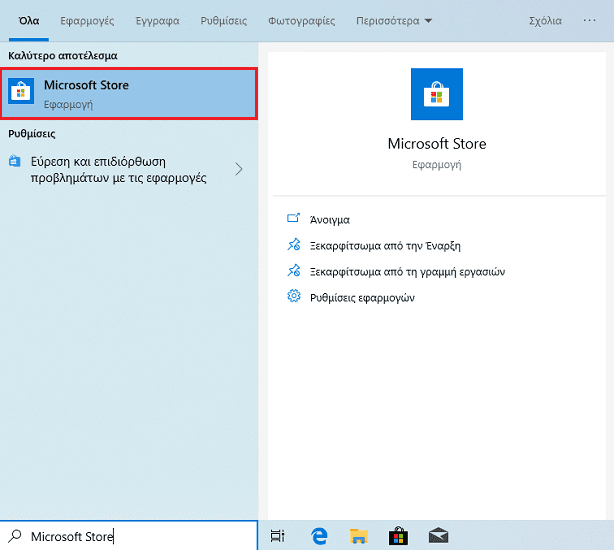Click unpin from Start pin icon
The width and height of the screenshot is (614, 550).
[294, 245]
